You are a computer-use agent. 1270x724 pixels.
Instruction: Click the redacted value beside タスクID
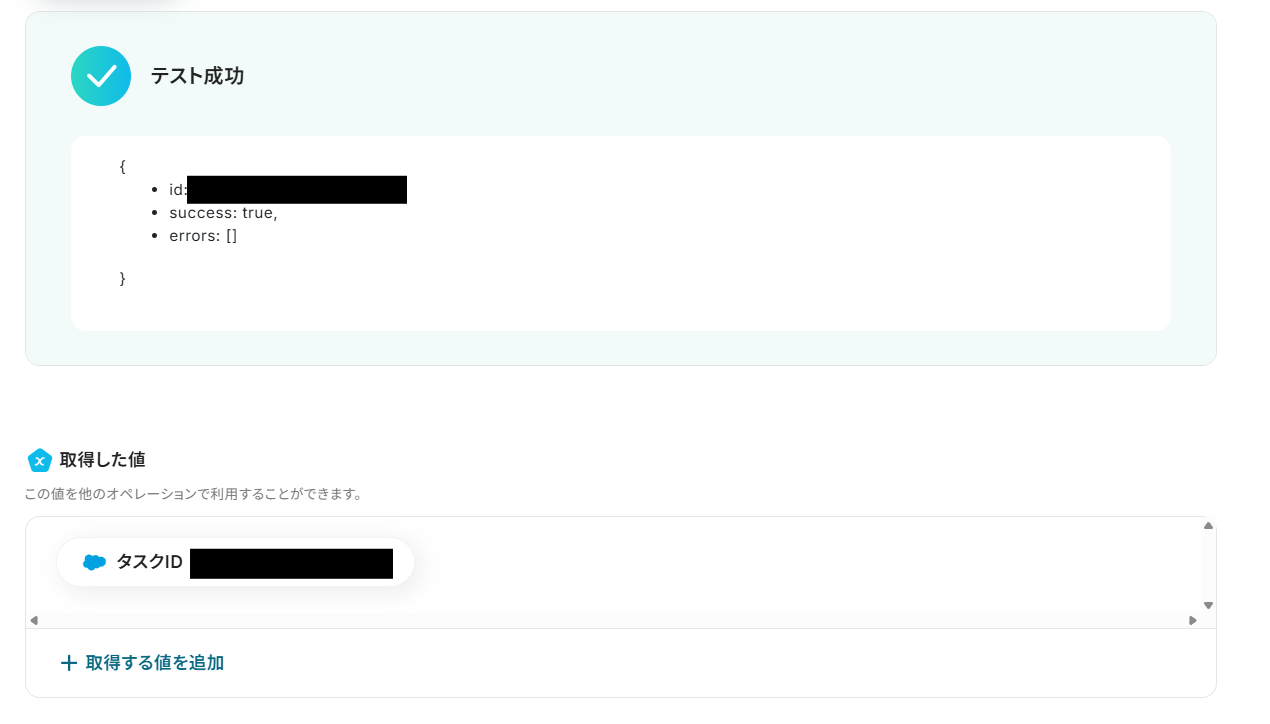291,563
